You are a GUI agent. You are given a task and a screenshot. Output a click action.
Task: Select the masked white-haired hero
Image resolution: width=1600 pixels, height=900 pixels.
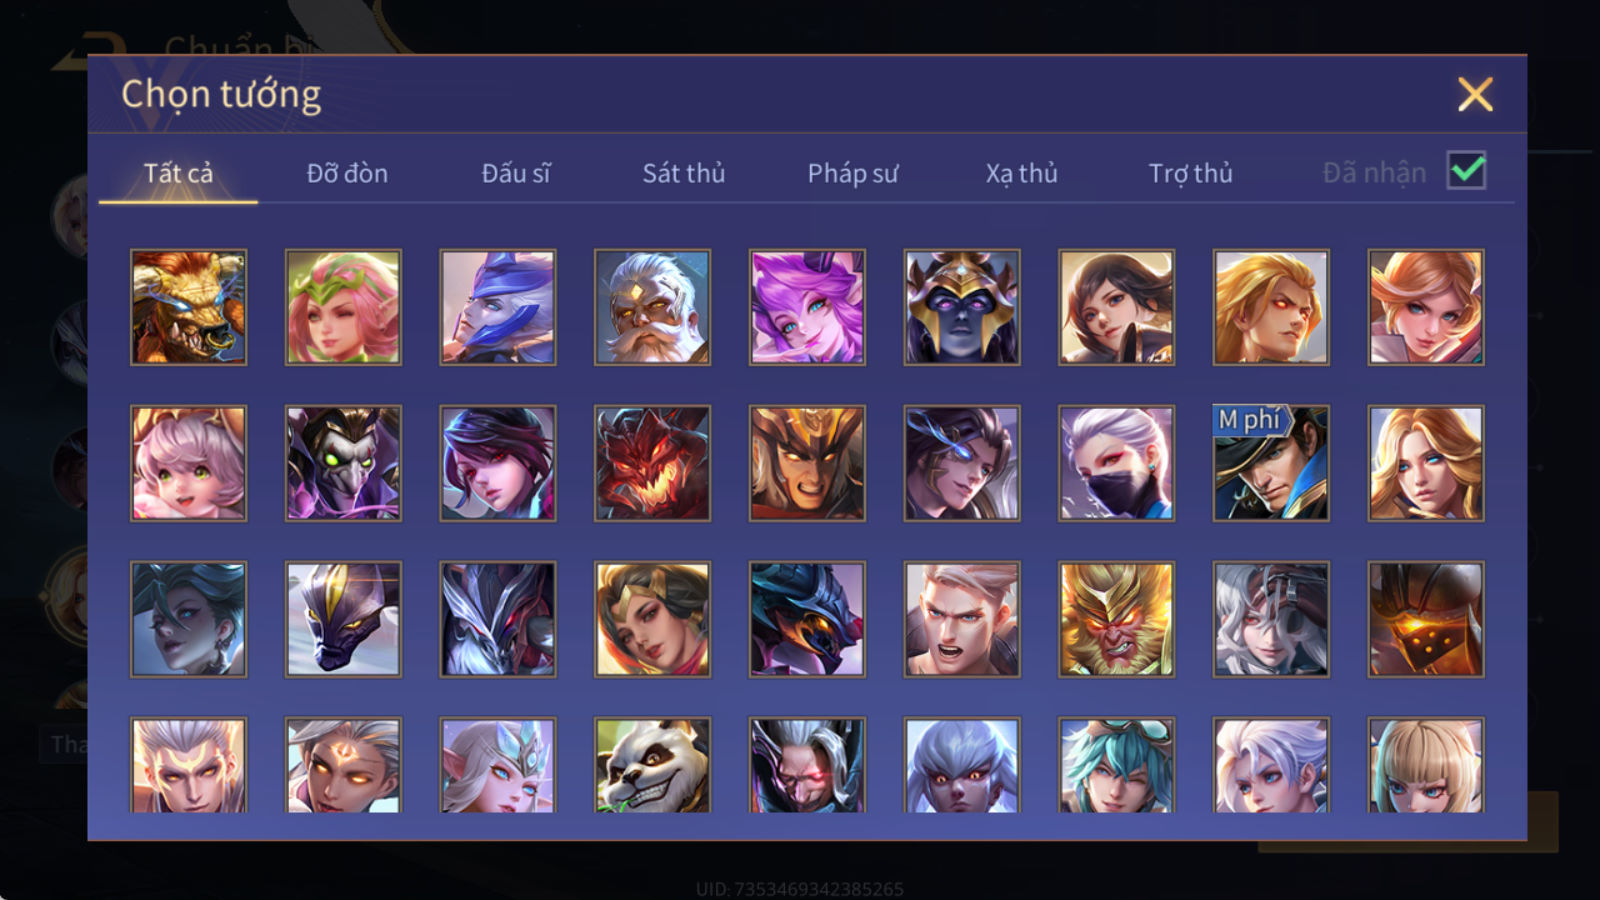click(1116, 463)
